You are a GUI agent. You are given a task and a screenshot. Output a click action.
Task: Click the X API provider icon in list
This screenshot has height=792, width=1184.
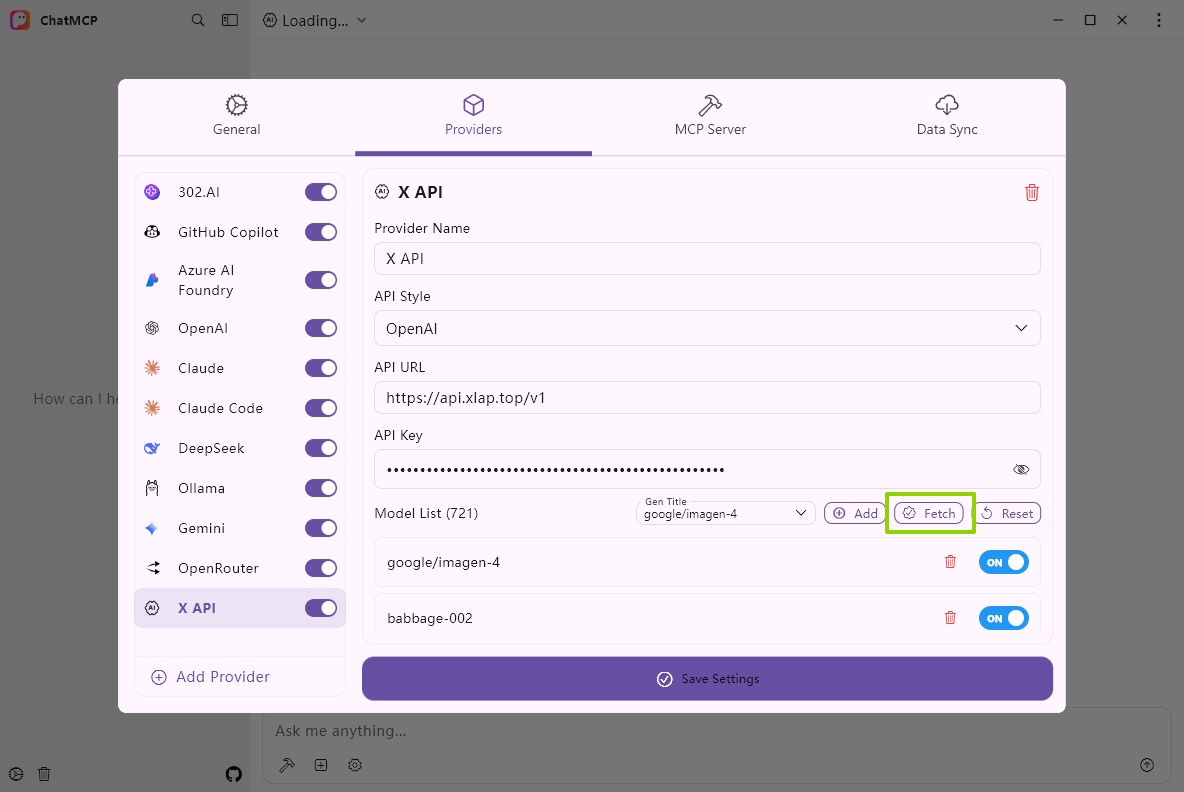152,608
